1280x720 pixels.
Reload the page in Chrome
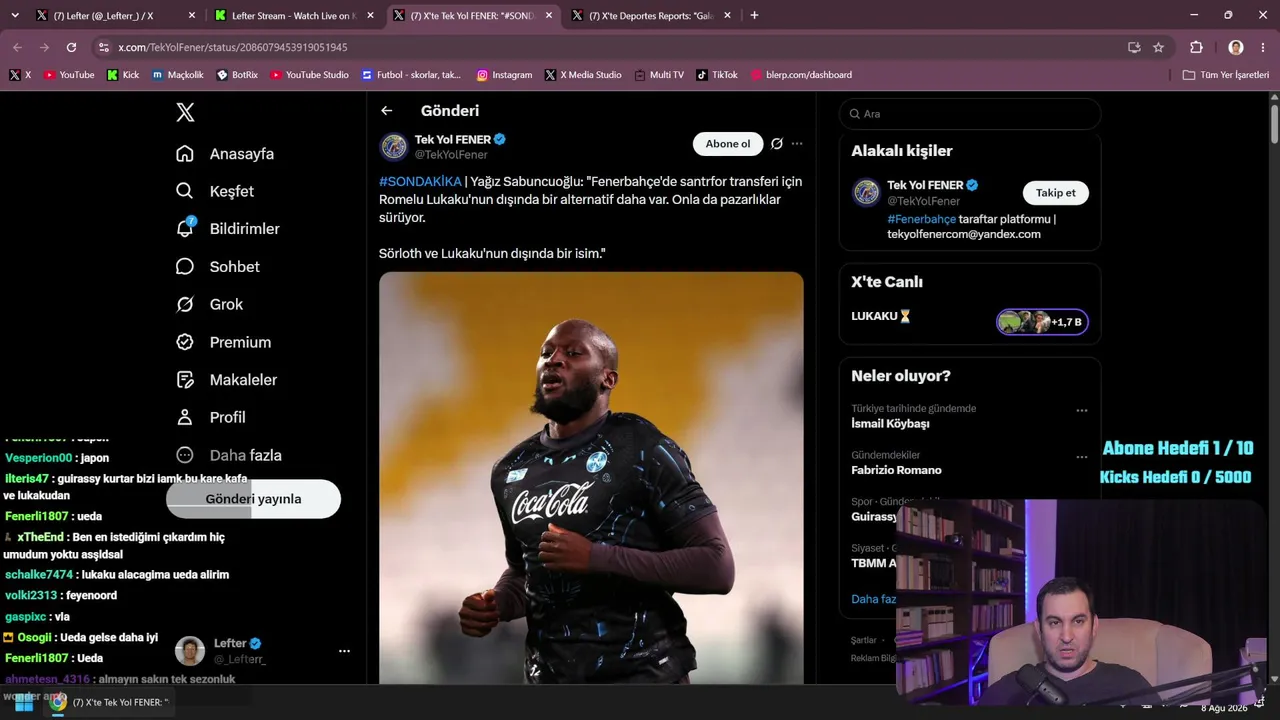pos(71,47)
